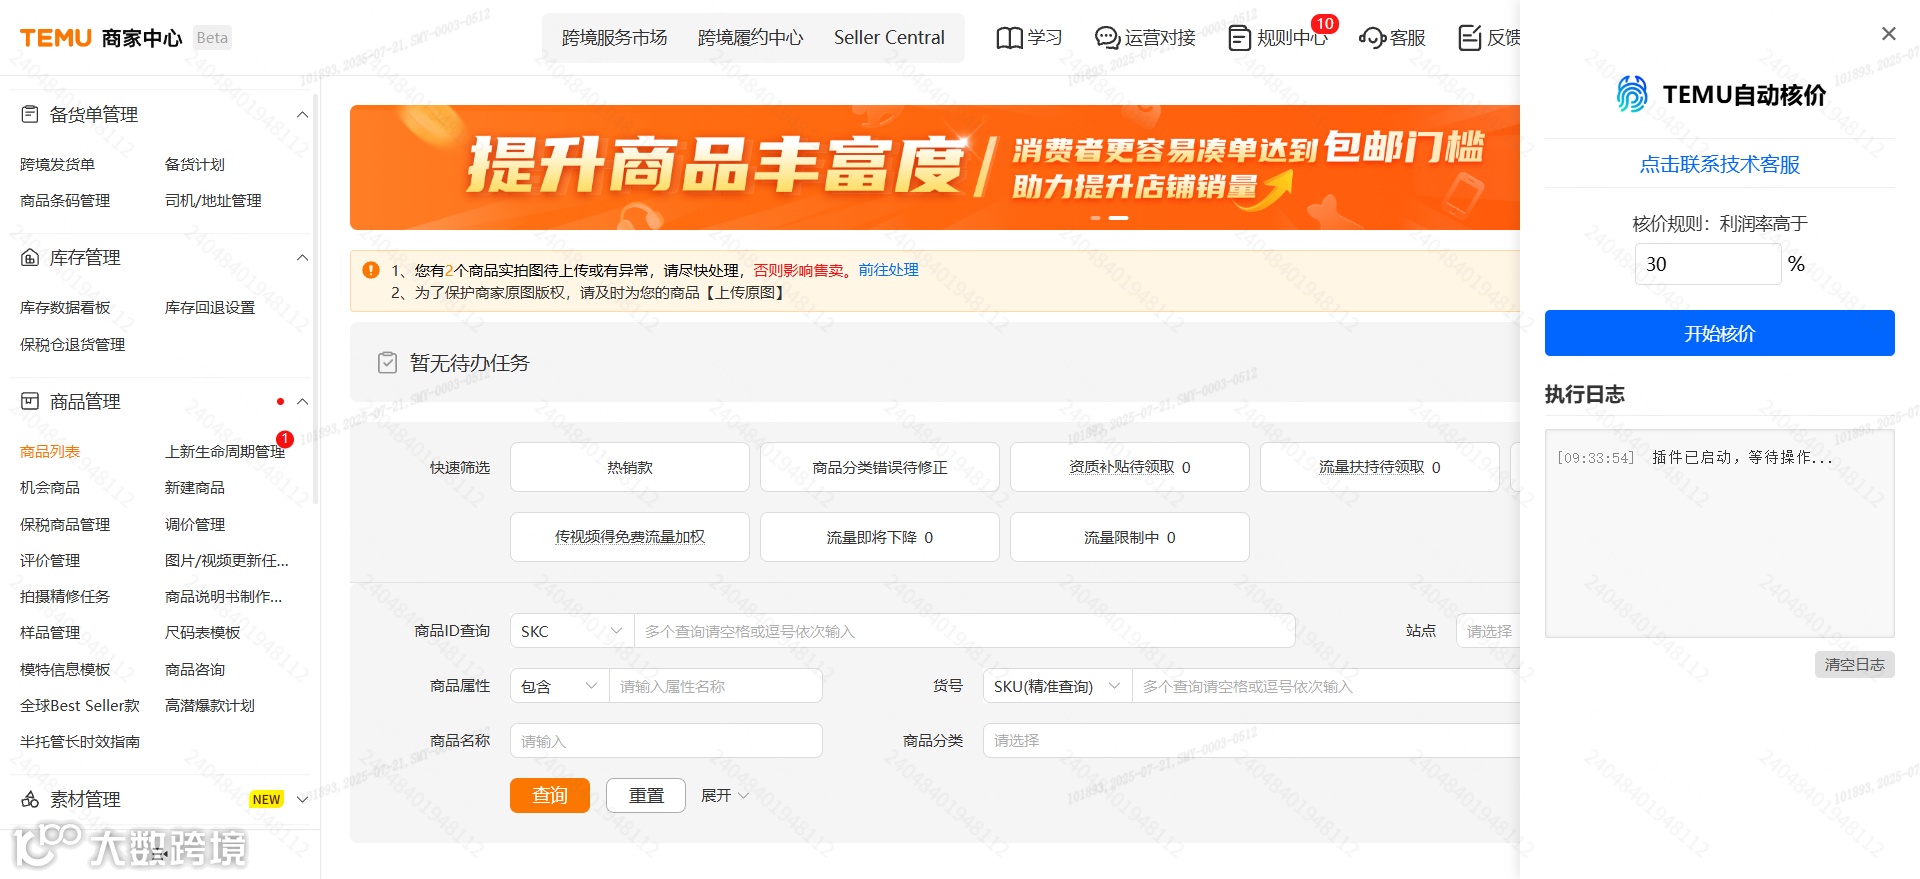Open 半托管长时效指南 menu item
This screenshot has width=1920, height=879.
(x=80, y=741)
